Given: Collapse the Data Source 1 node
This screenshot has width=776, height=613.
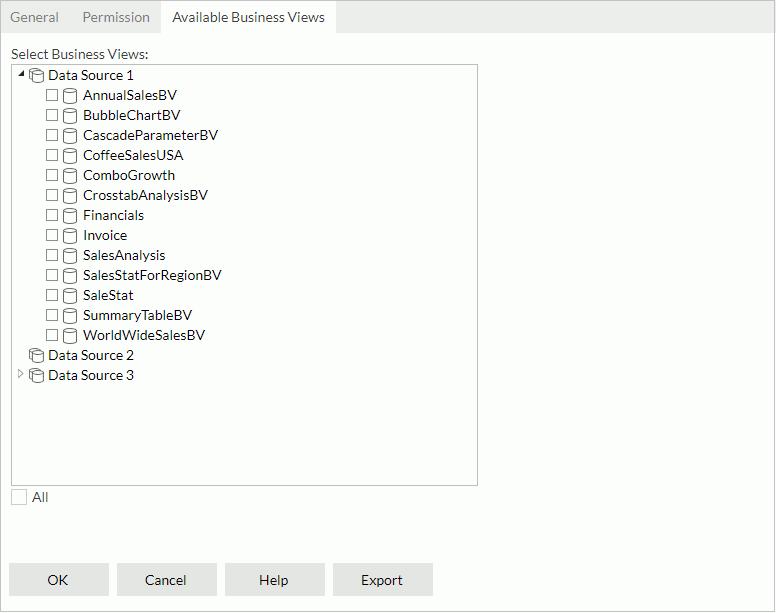Looking at the screenshot, I should click(x=21, y=75).
